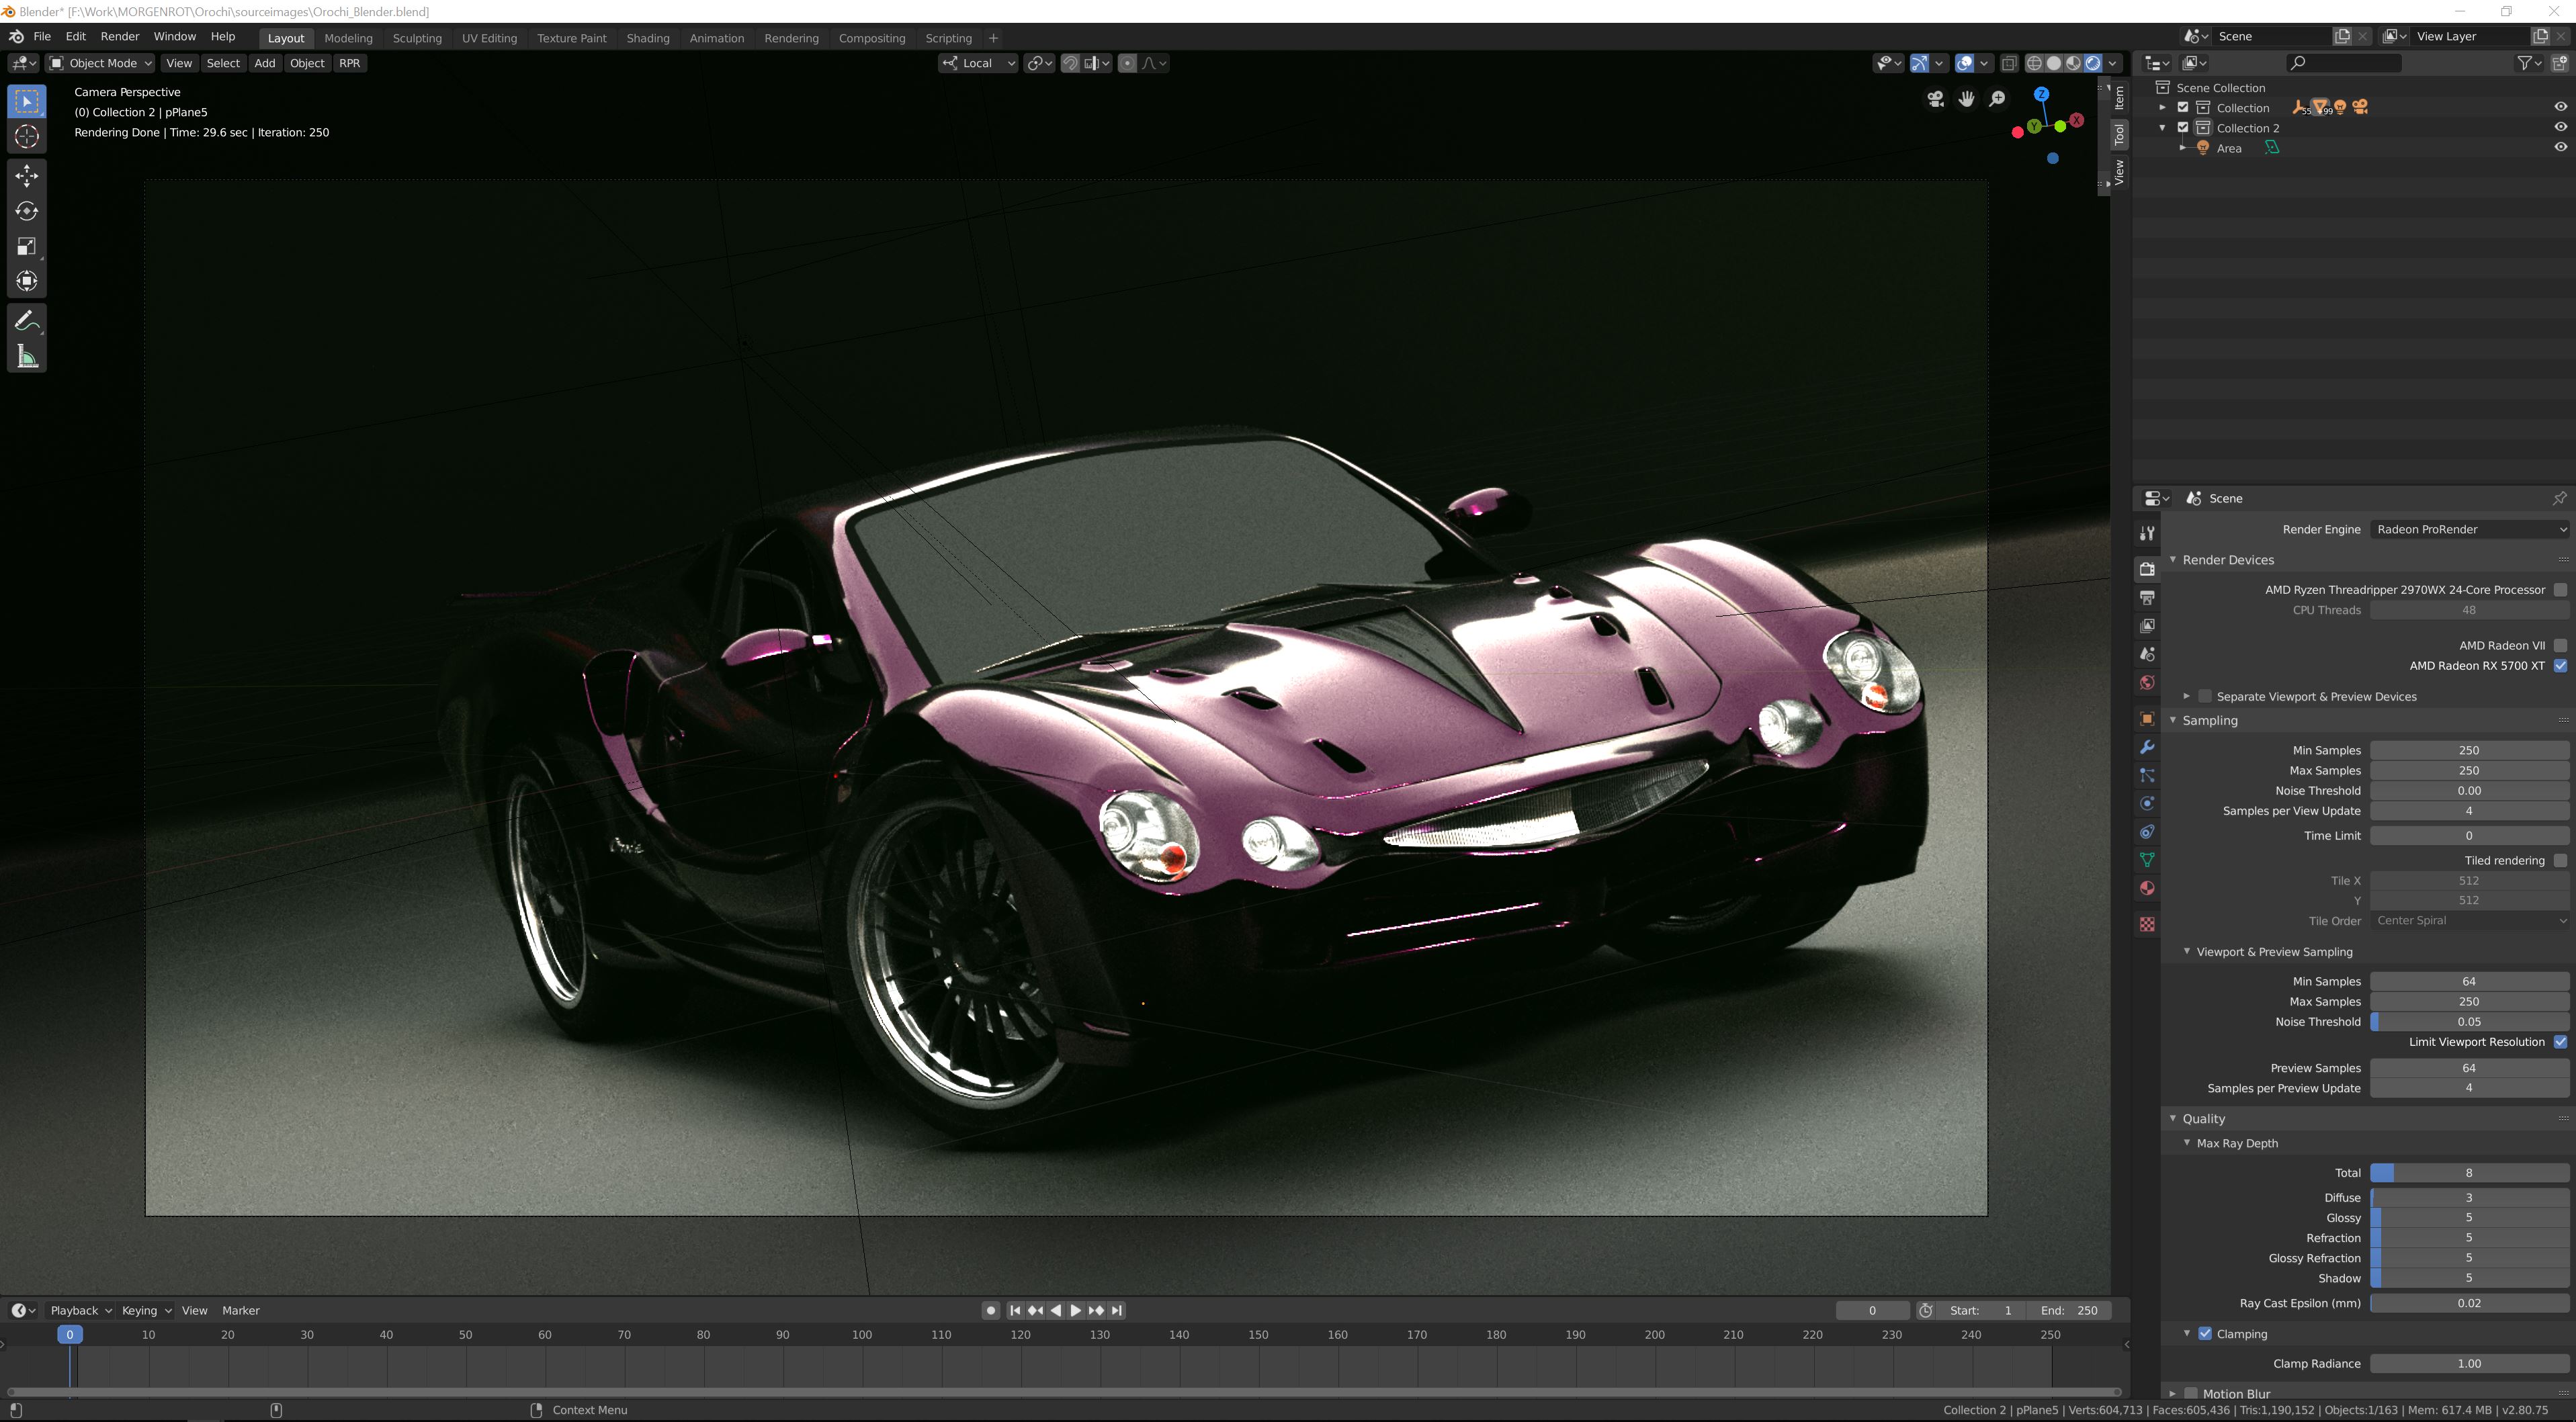Hide Collection 2 with its eye icon
Viewport: 2576px width, 1422px height.
(x=2560, y=128)
